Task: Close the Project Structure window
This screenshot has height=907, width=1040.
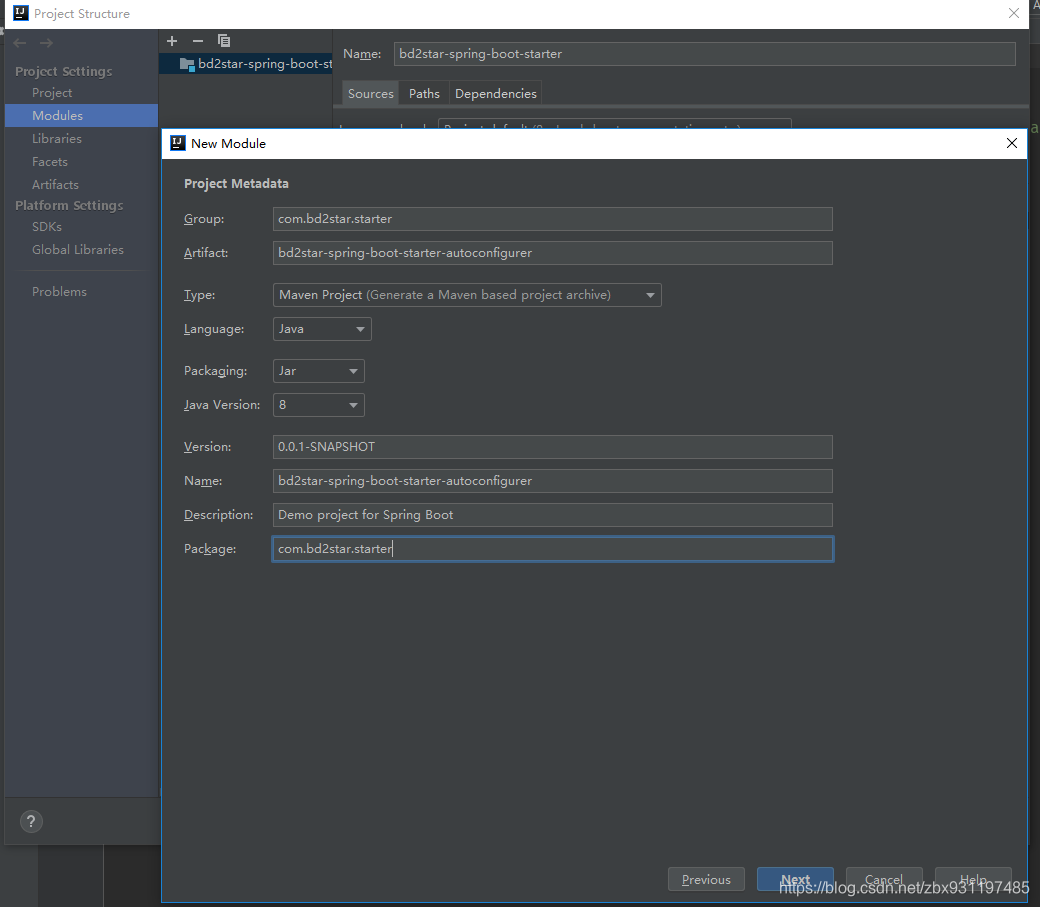Action: 1013,13
